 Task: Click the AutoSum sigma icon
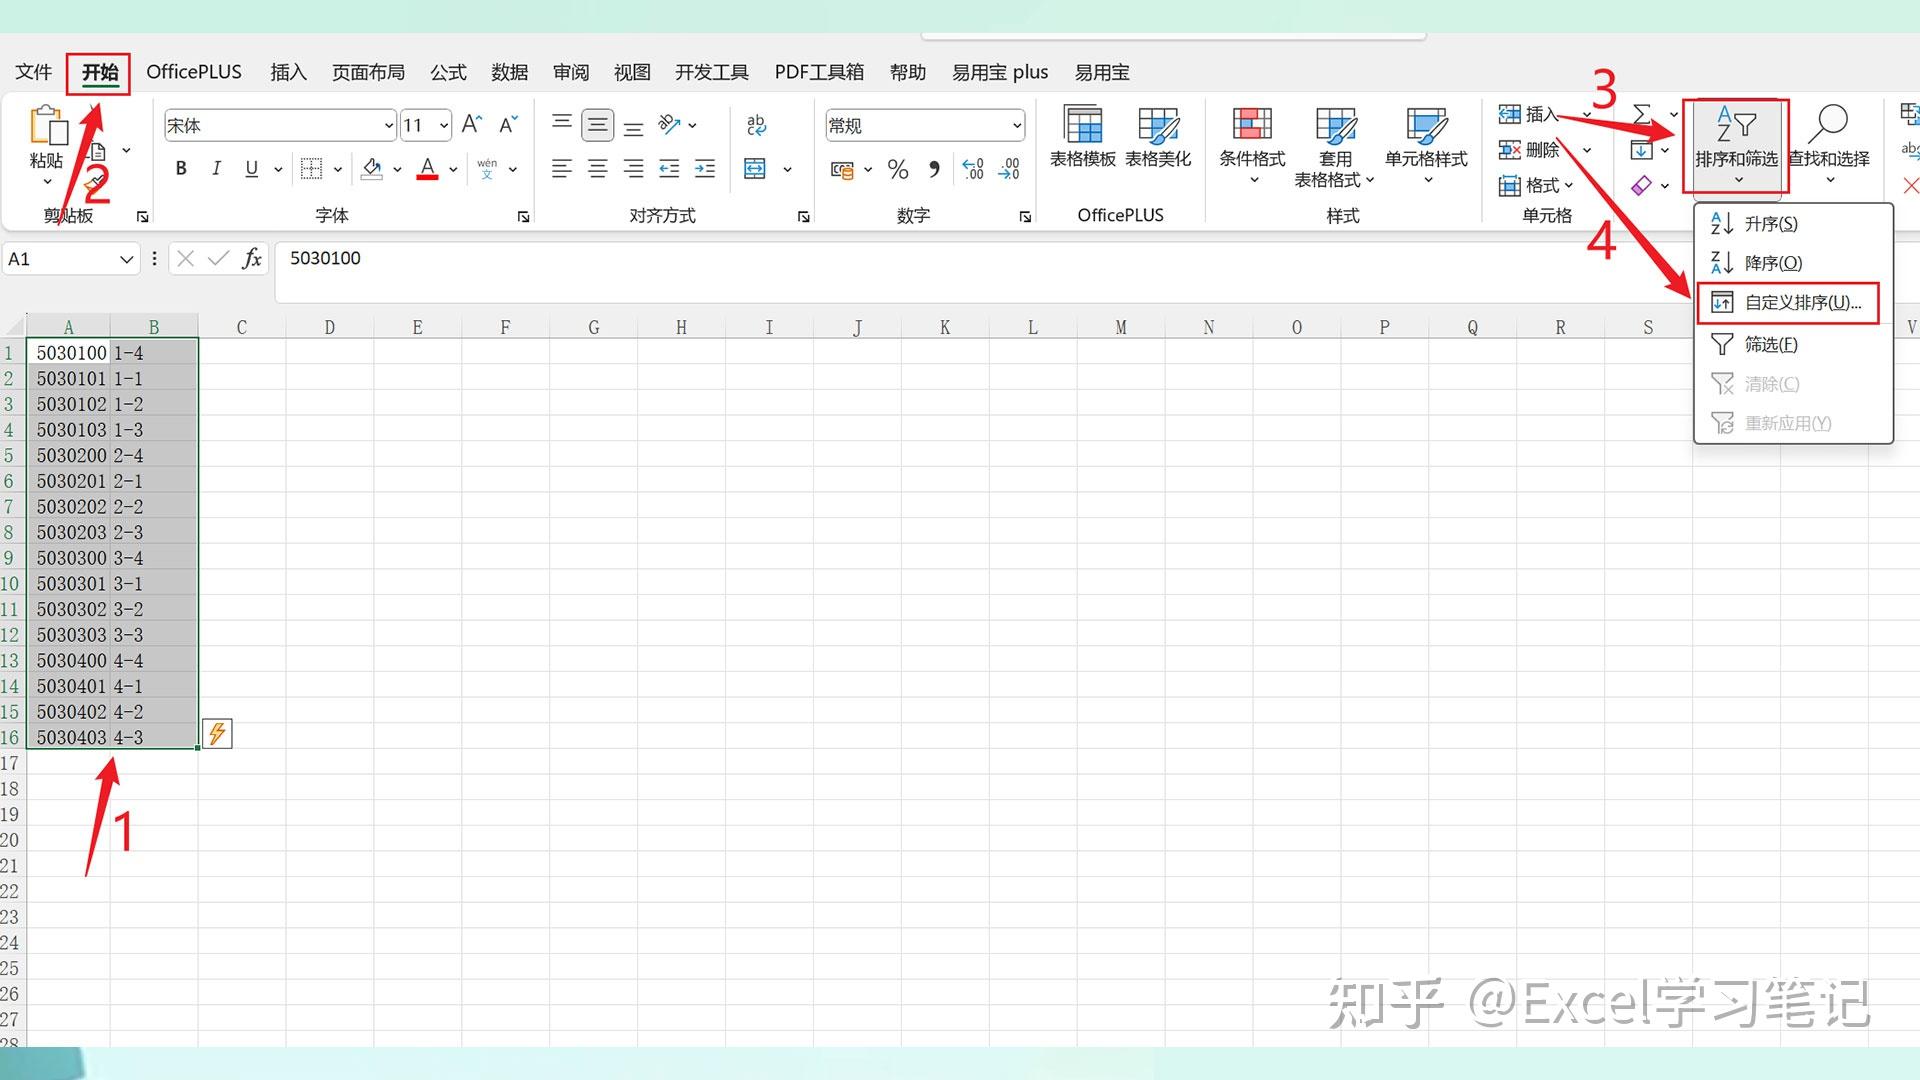[1642, 114]
